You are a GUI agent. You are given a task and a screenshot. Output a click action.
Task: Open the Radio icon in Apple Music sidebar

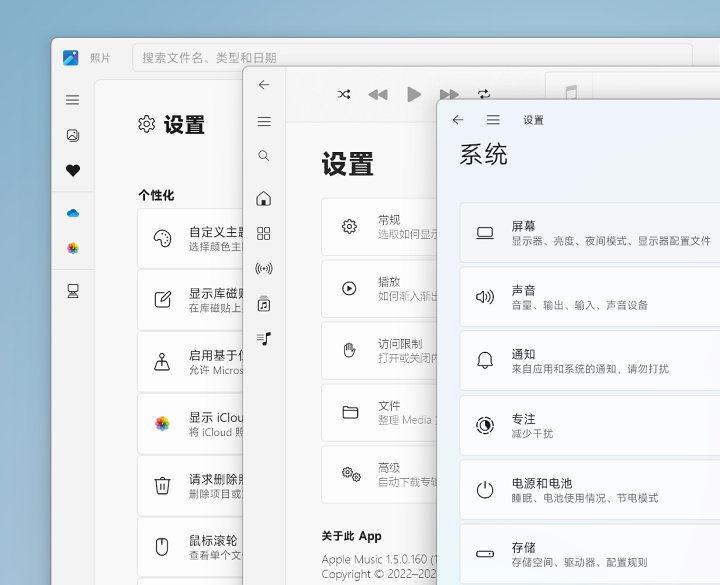tap(264, 268)
